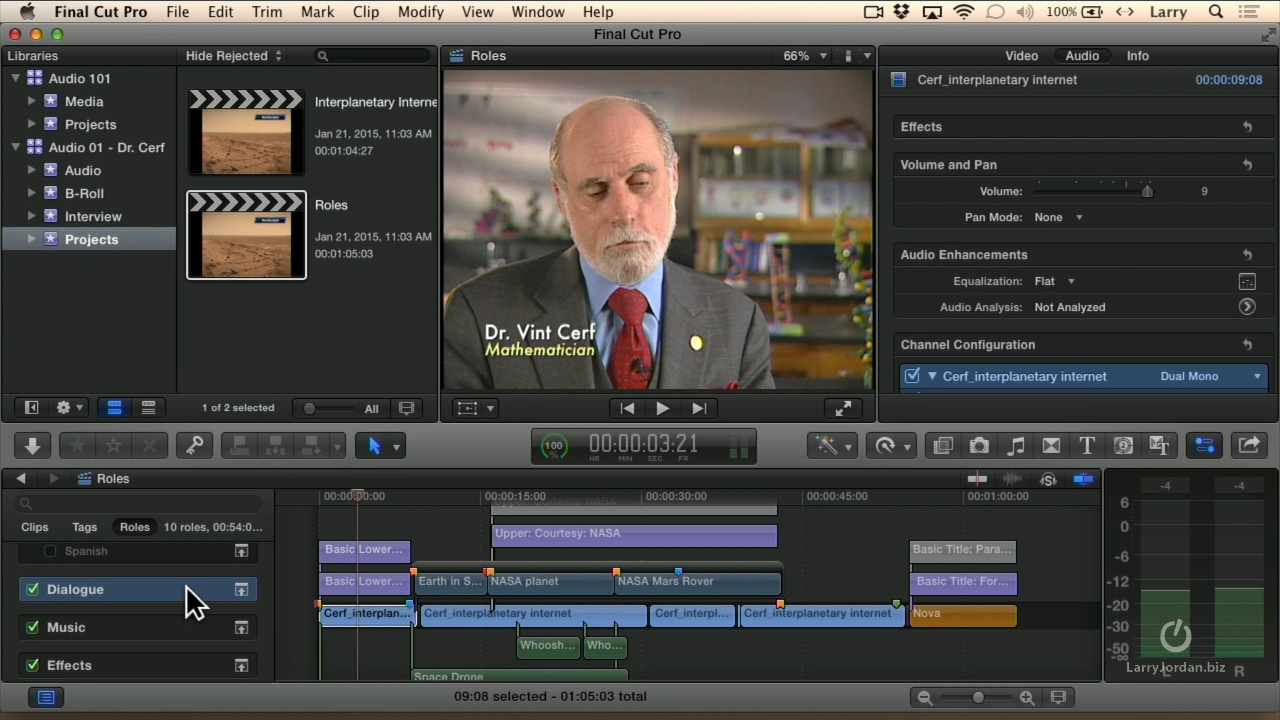Image resolution: width=1280 pixels, height=720 pixels.
Task: Open the Generators Browser
Action: pyautogui.click(x=1123, y=446)
